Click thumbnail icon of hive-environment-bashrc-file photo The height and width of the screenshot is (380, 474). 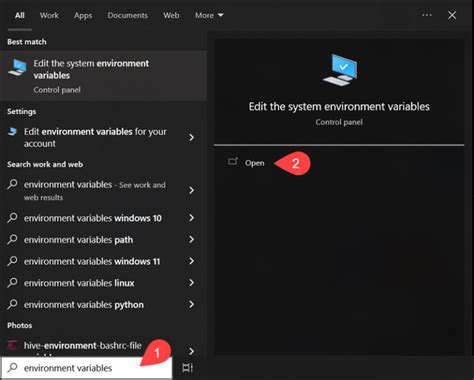tap(12, 345)
